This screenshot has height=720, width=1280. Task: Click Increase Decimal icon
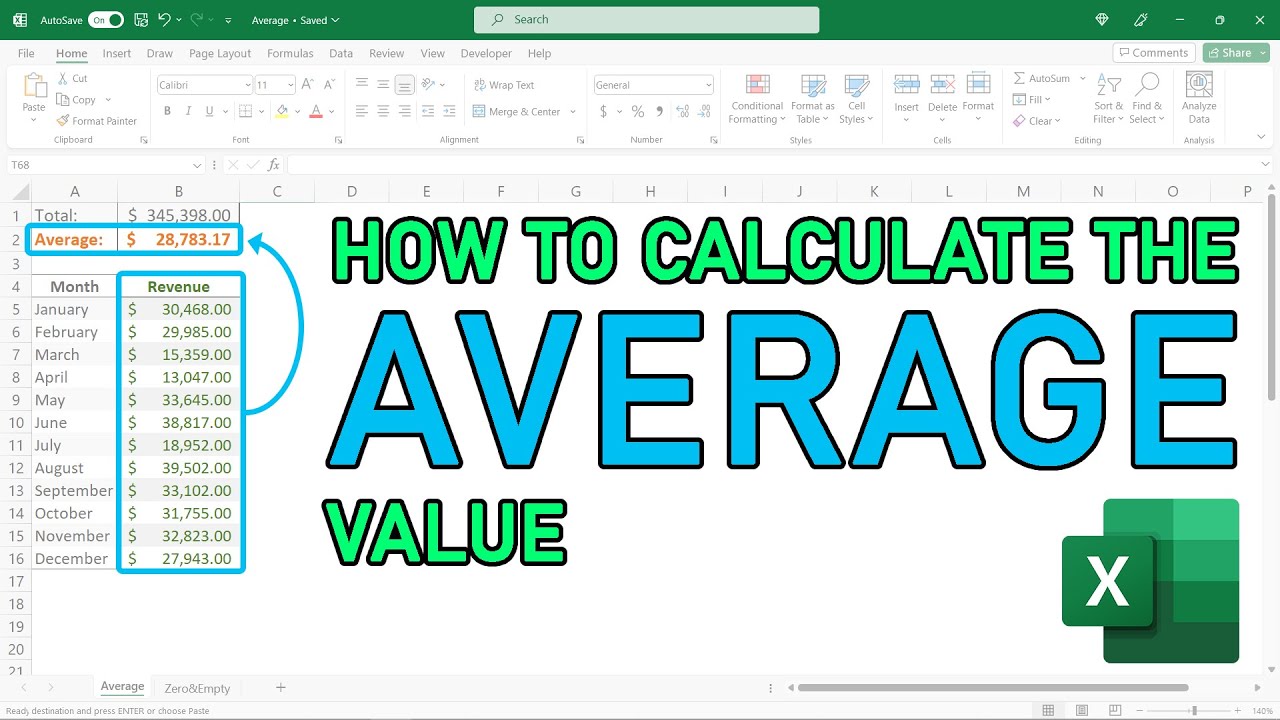click(682, 112)
